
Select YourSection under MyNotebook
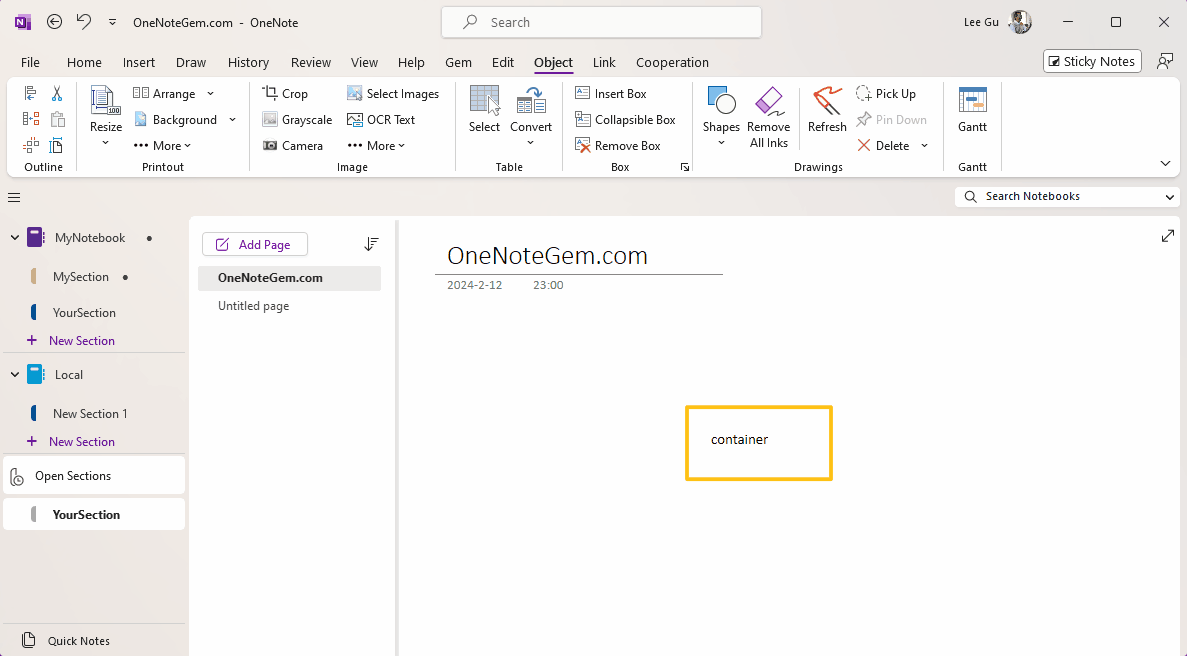84,312
